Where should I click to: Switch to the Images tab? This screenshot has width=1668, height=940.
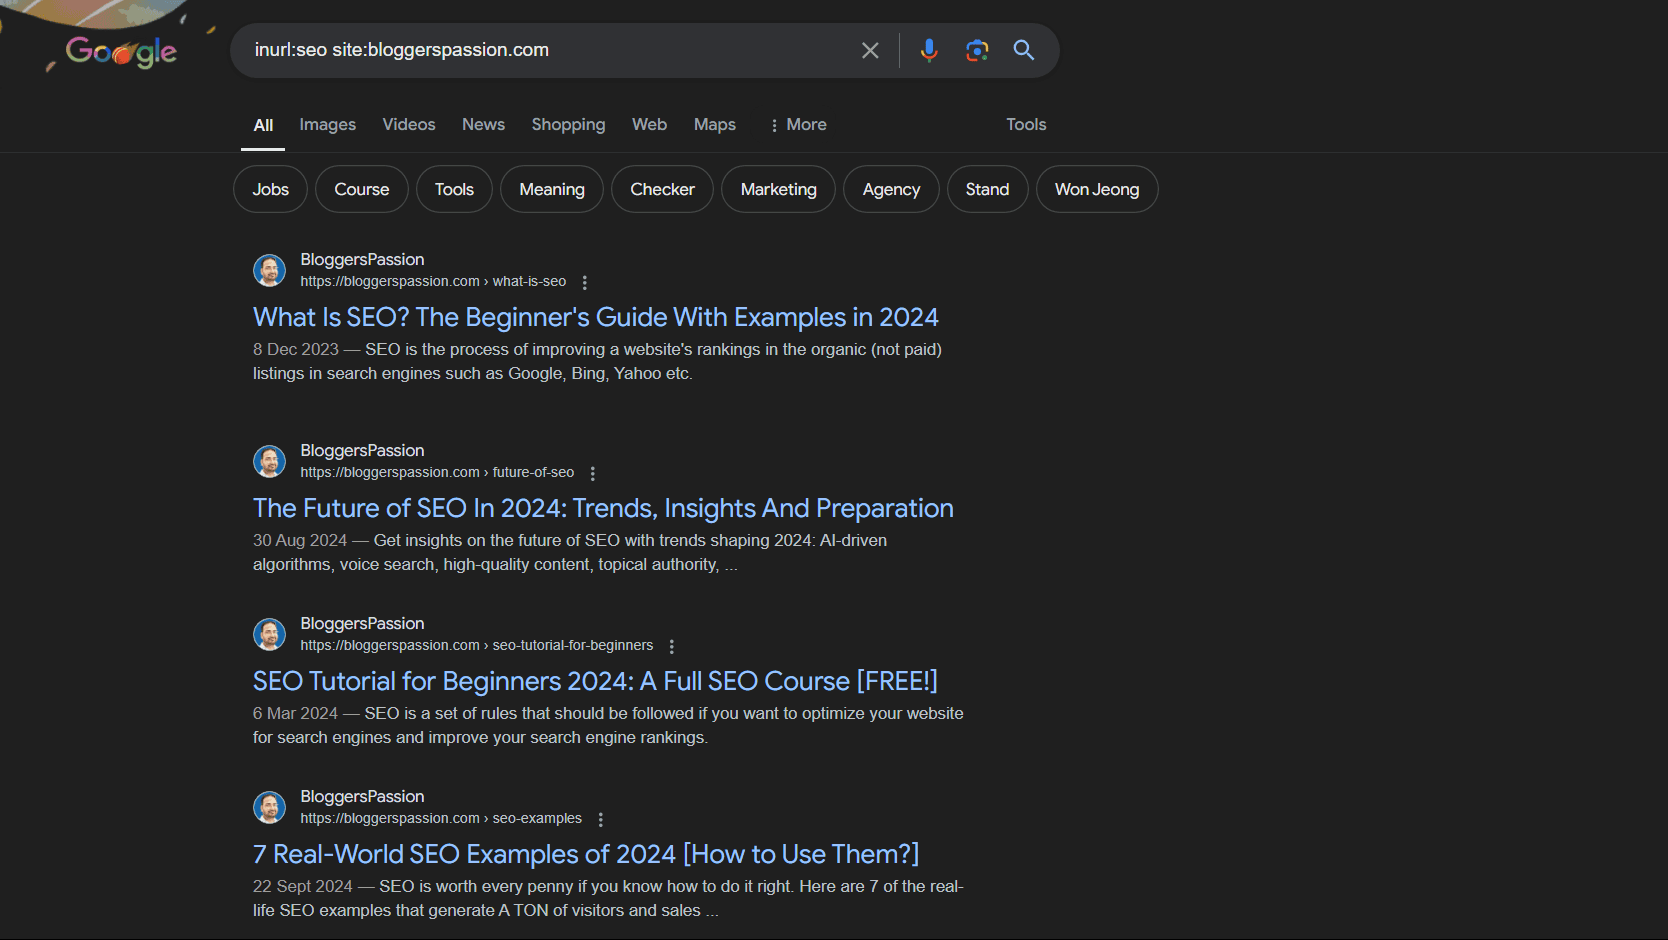coord(327,124)
